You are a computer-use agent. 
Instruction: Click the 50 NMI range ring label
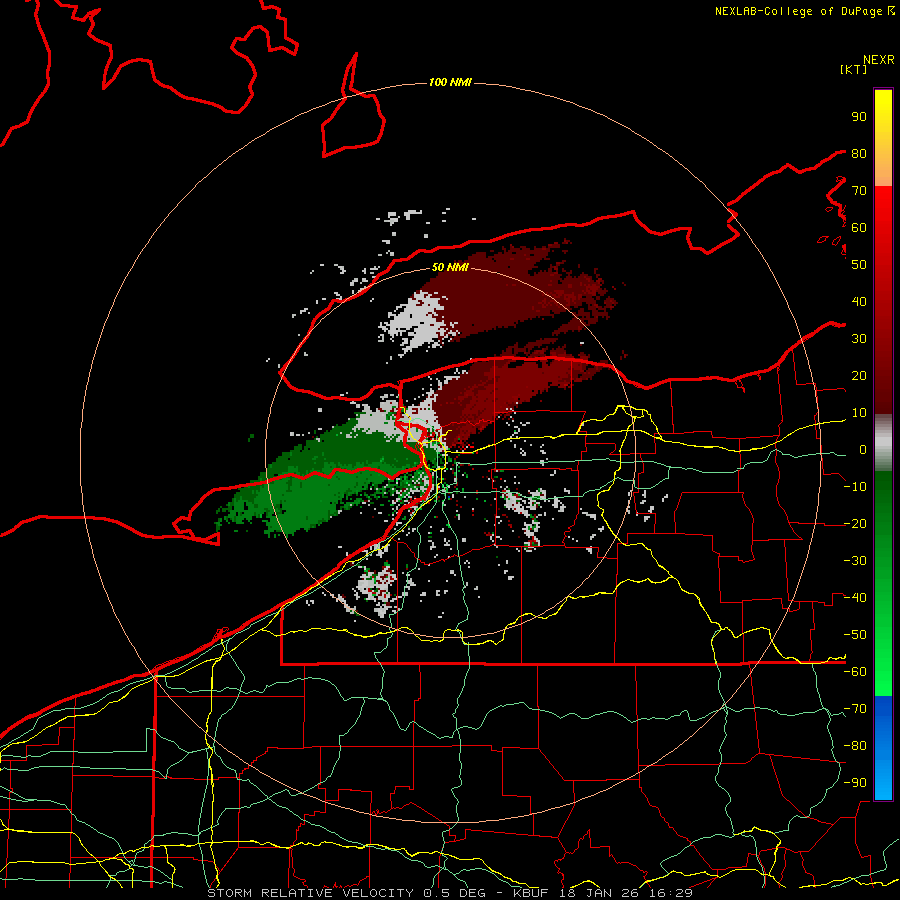click(x=450, y=267)
